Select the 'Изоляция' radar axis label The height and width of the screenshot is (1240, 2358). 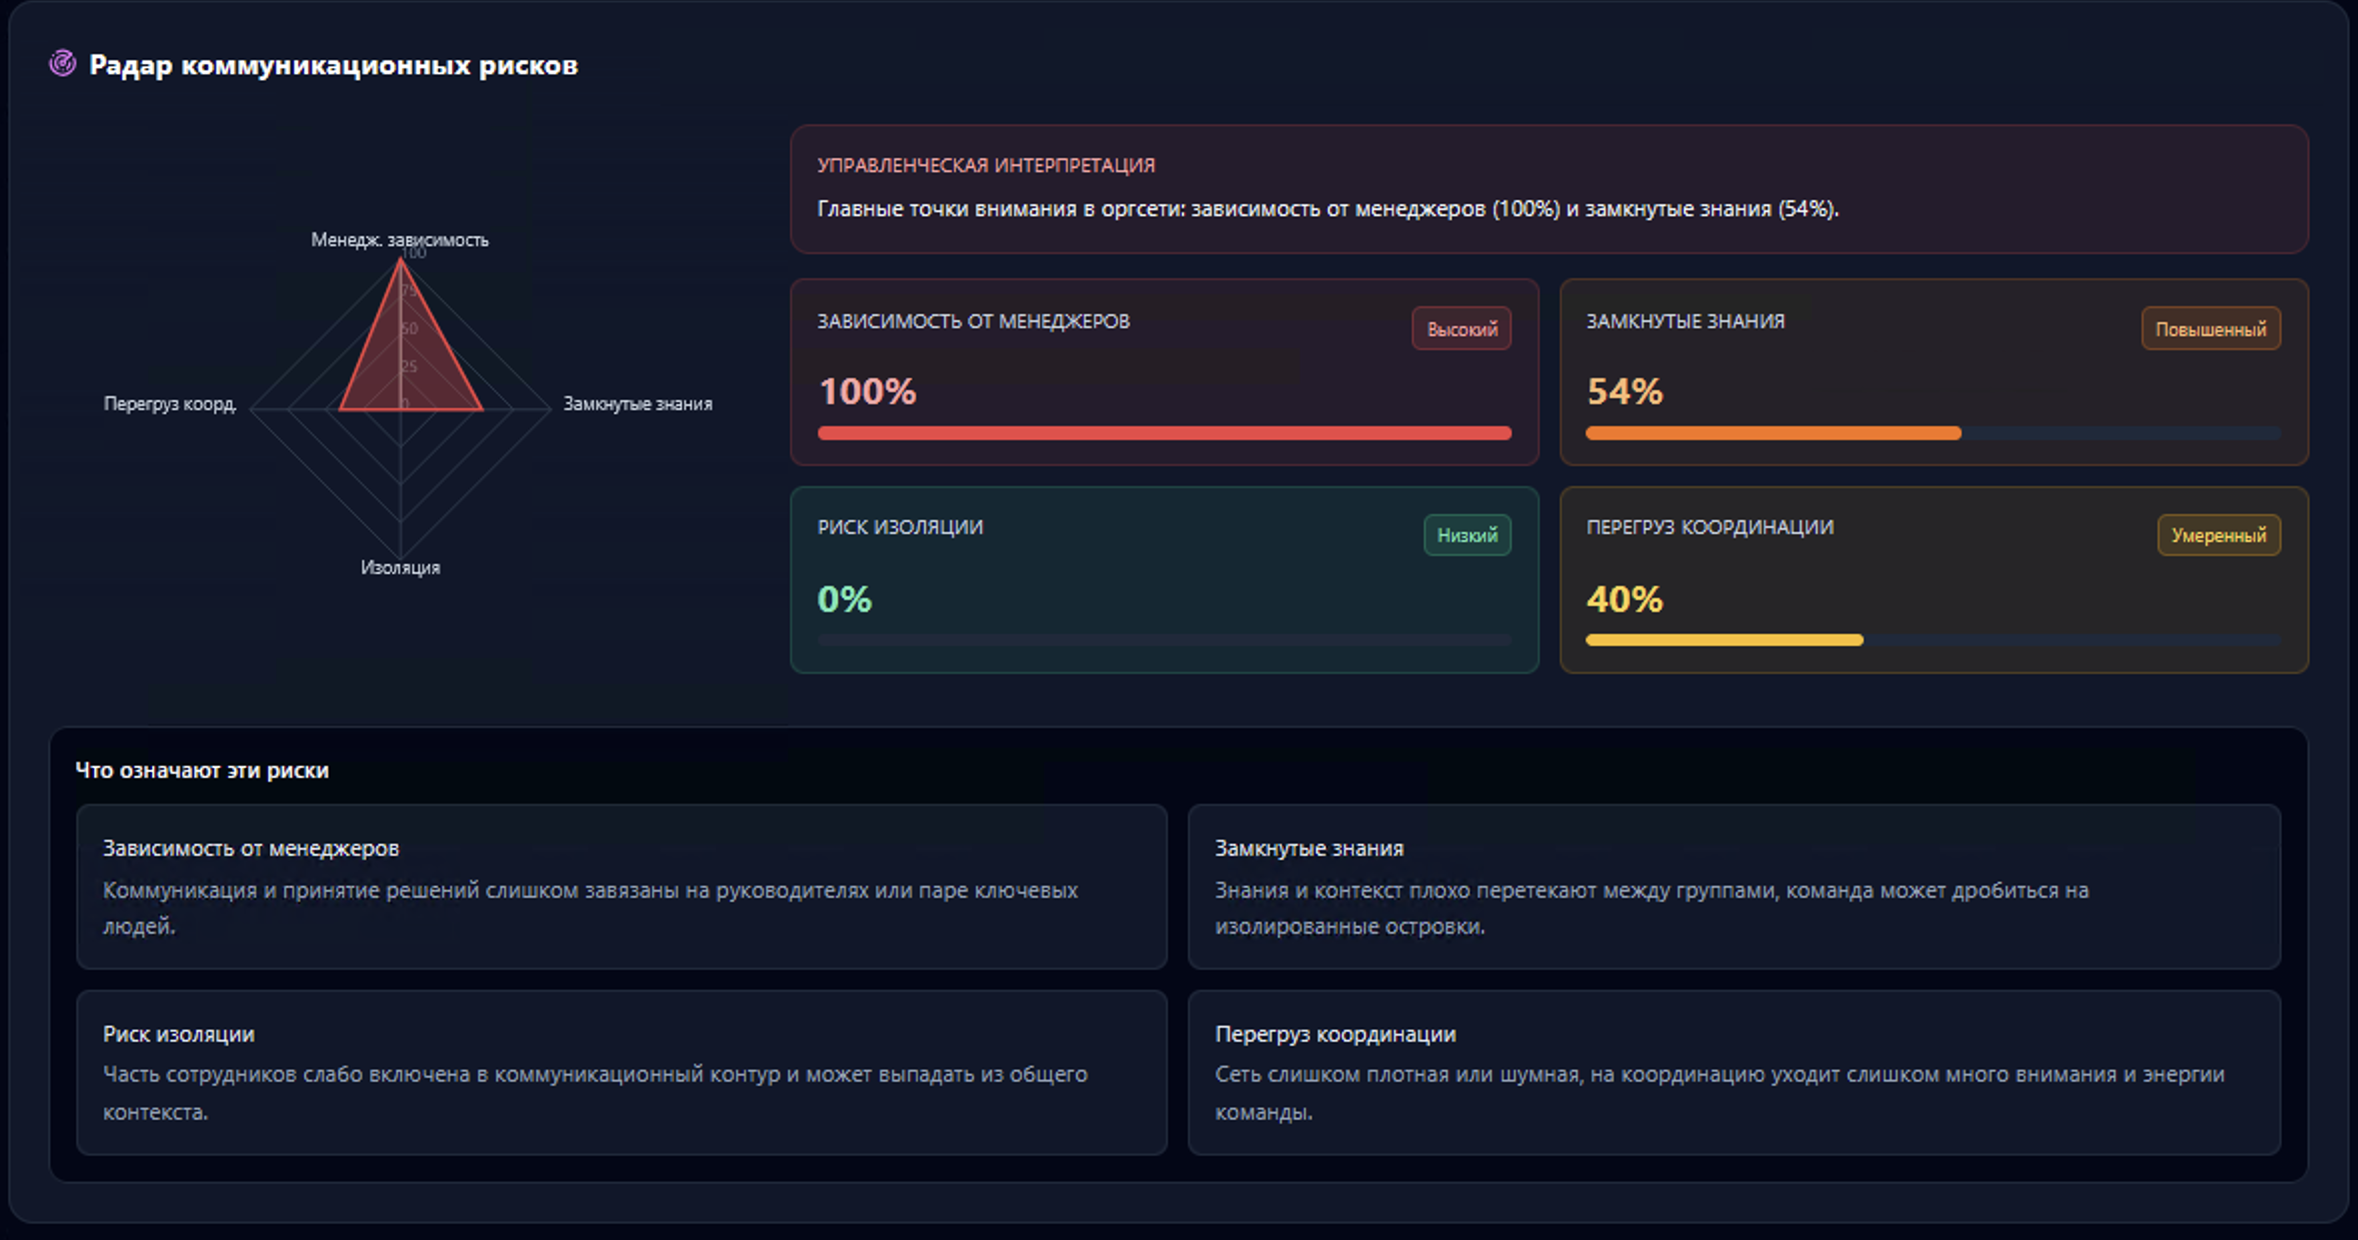tap(400, 567)
